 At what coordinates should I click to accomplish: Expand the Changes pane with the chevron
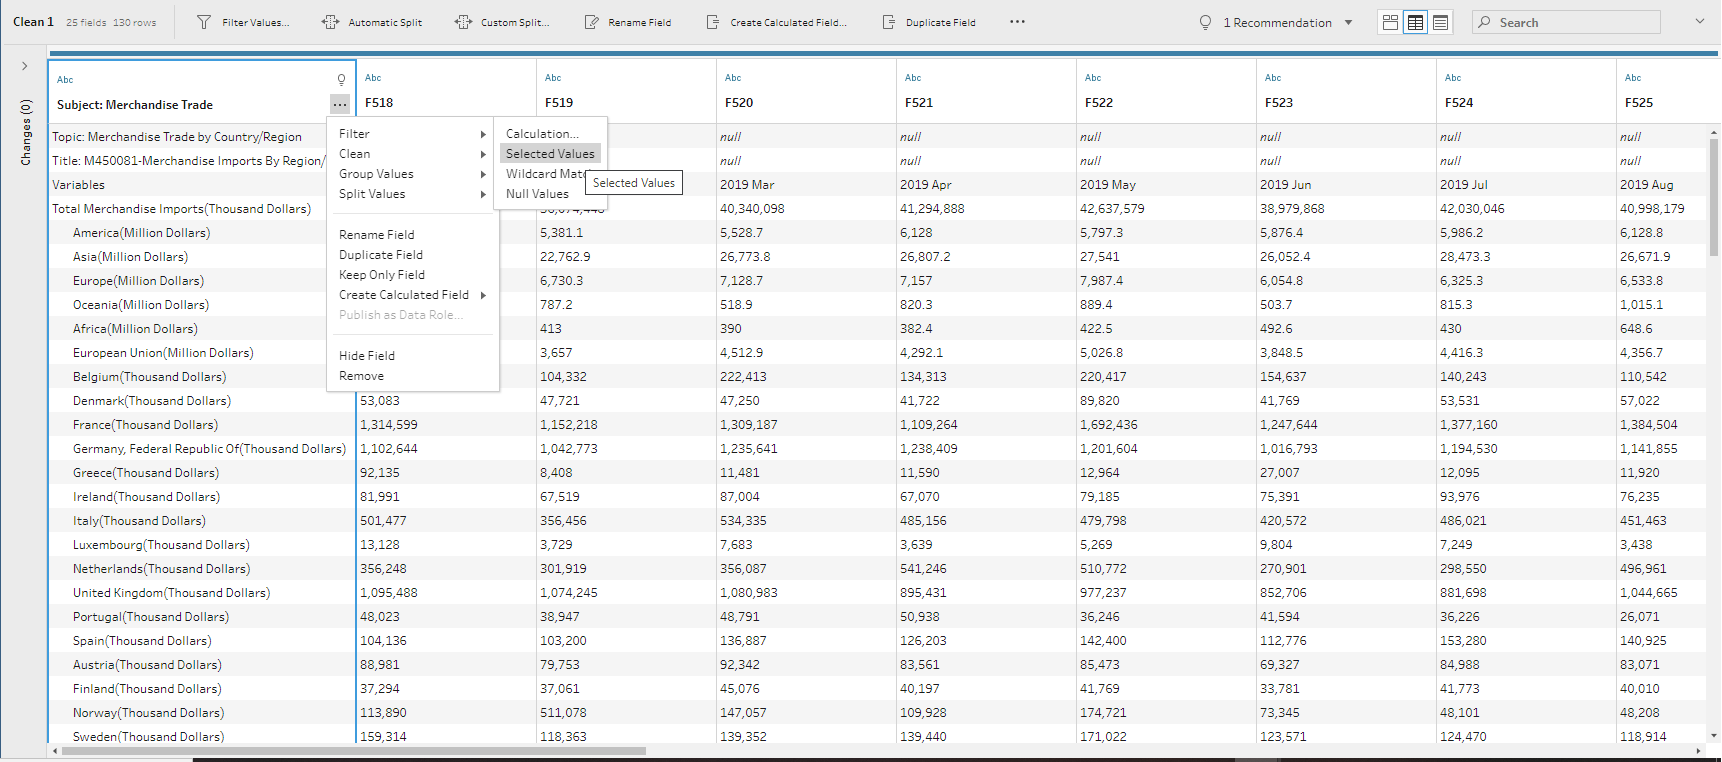pyautogui.click(x=25, y=66)
